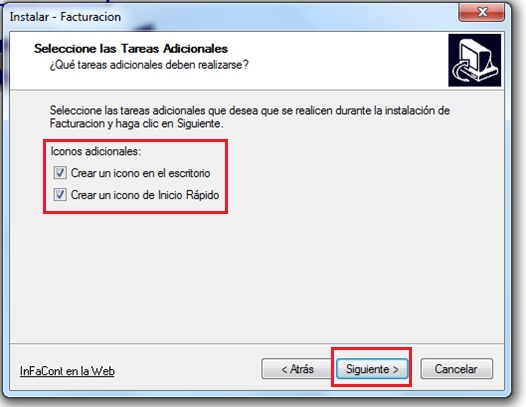Go to next step with Siguiente button
The width and height of the screenshot is (526, 407).
(372, 369)
